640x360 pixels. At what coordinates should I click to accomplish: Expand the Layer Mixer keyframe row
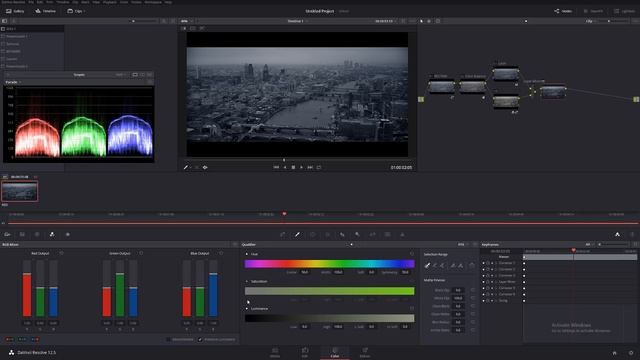[x=496, y=282]
